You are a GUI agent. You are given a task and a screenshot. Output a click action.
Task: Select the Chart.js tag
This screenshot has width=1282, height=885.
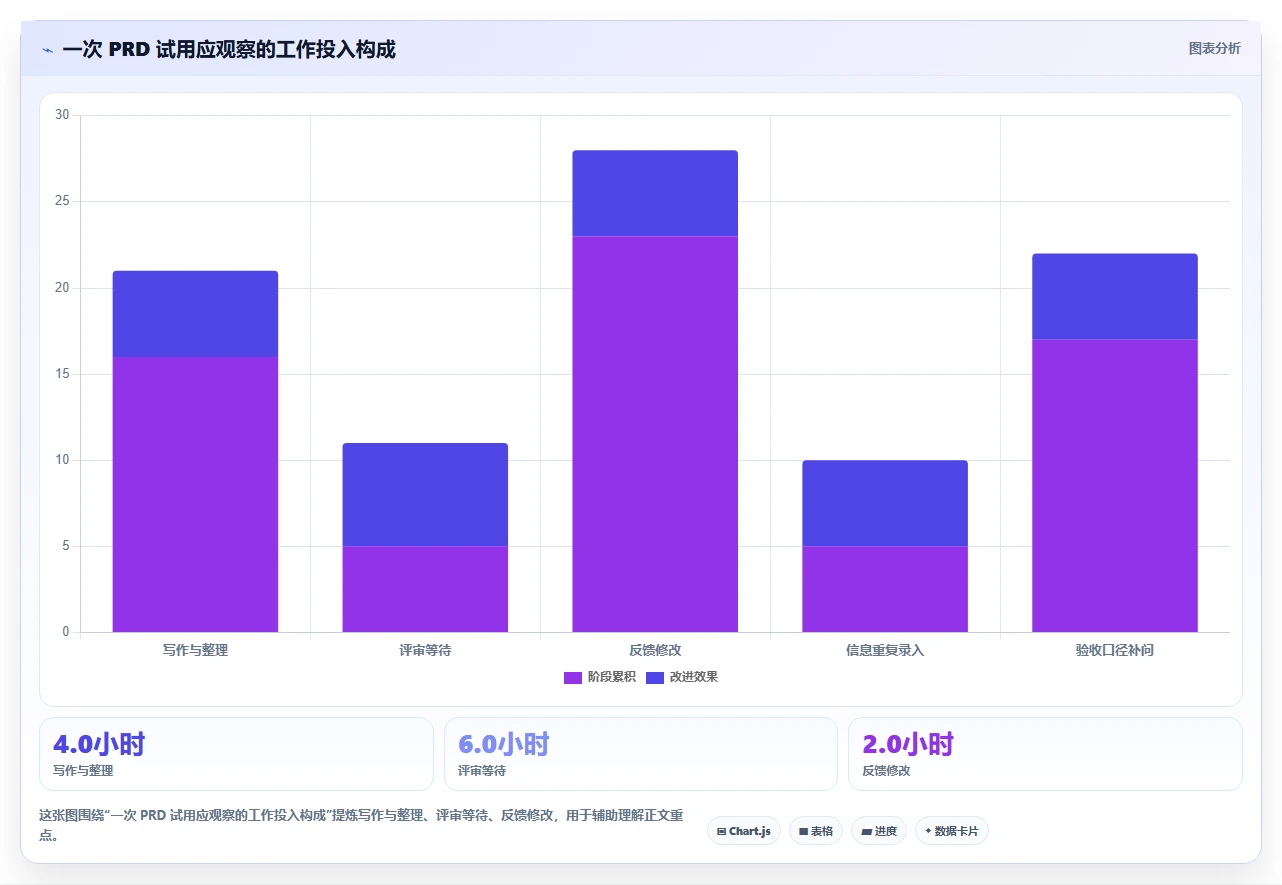pos(743,831)
